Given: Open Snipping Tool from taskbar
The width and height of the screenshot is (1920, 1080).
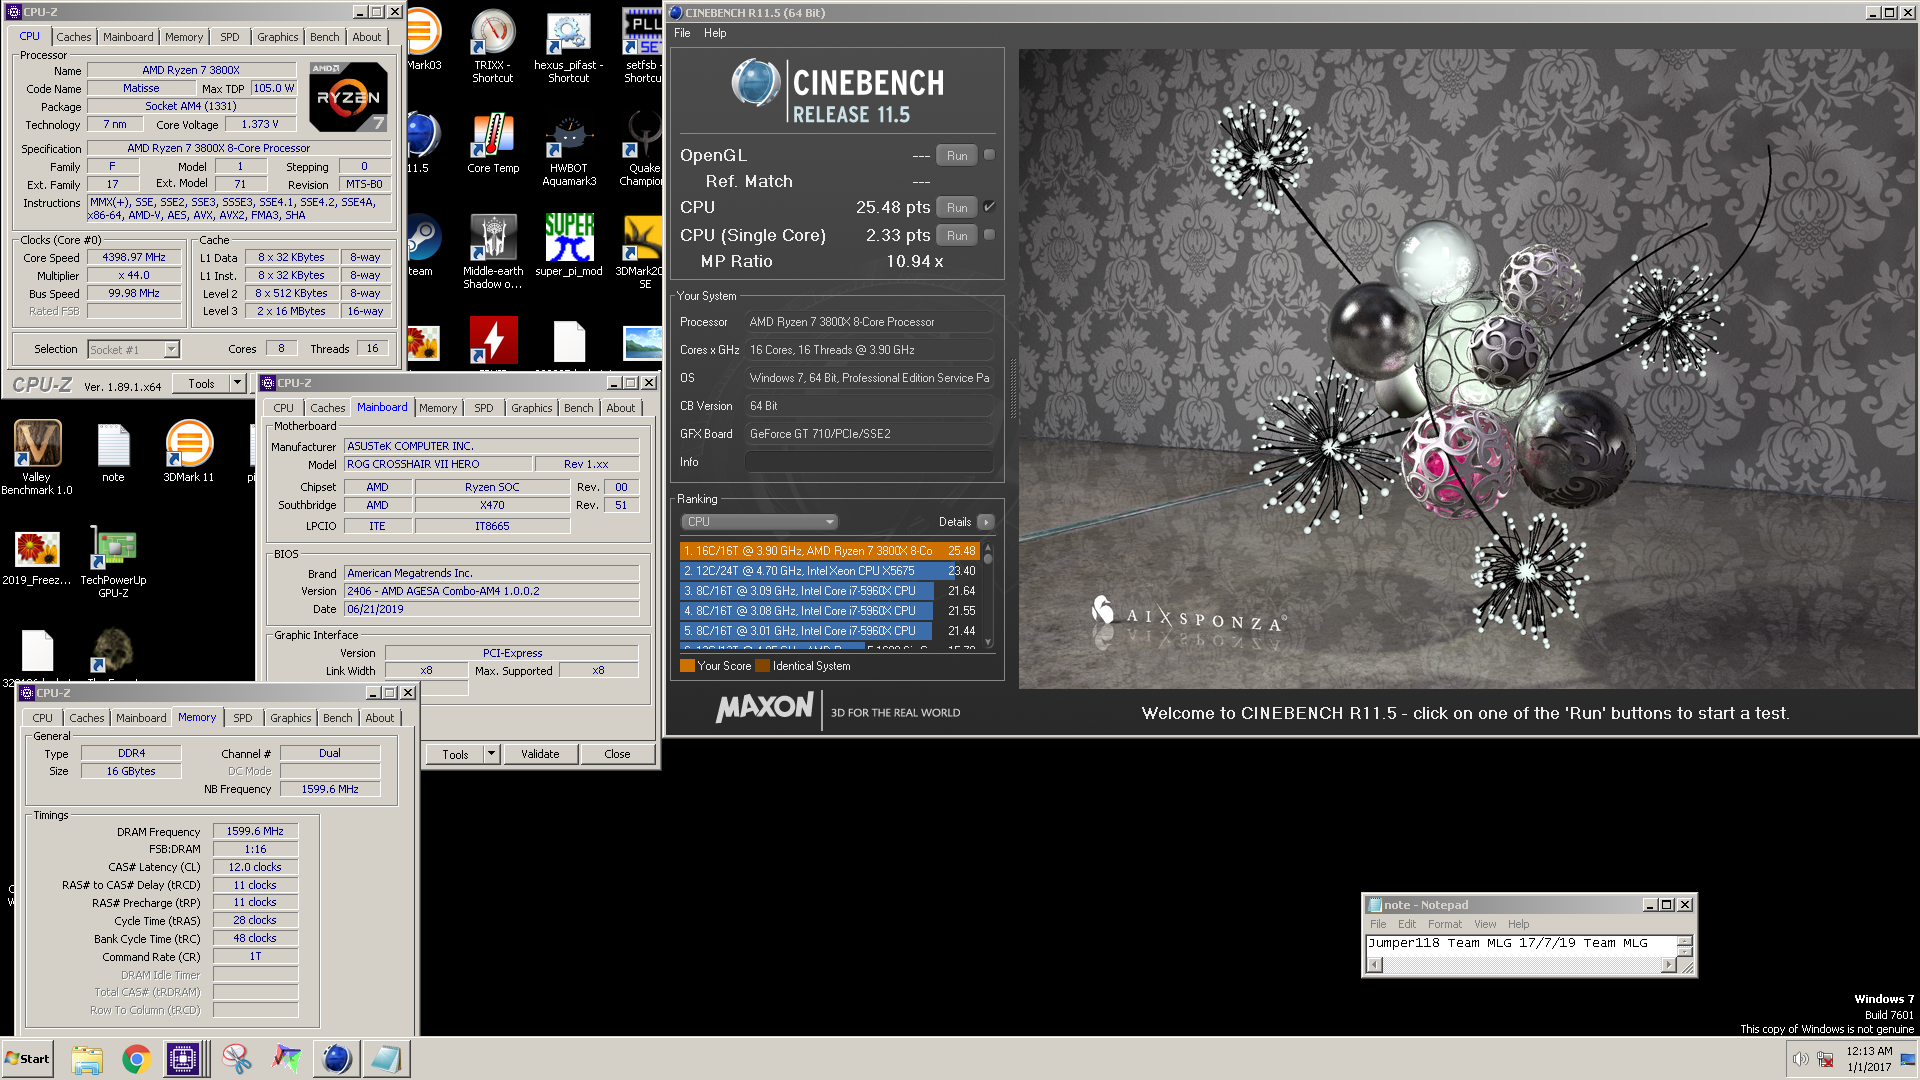Looking at the screenshot, I should pyautogui.click(x=237, y=1059).
